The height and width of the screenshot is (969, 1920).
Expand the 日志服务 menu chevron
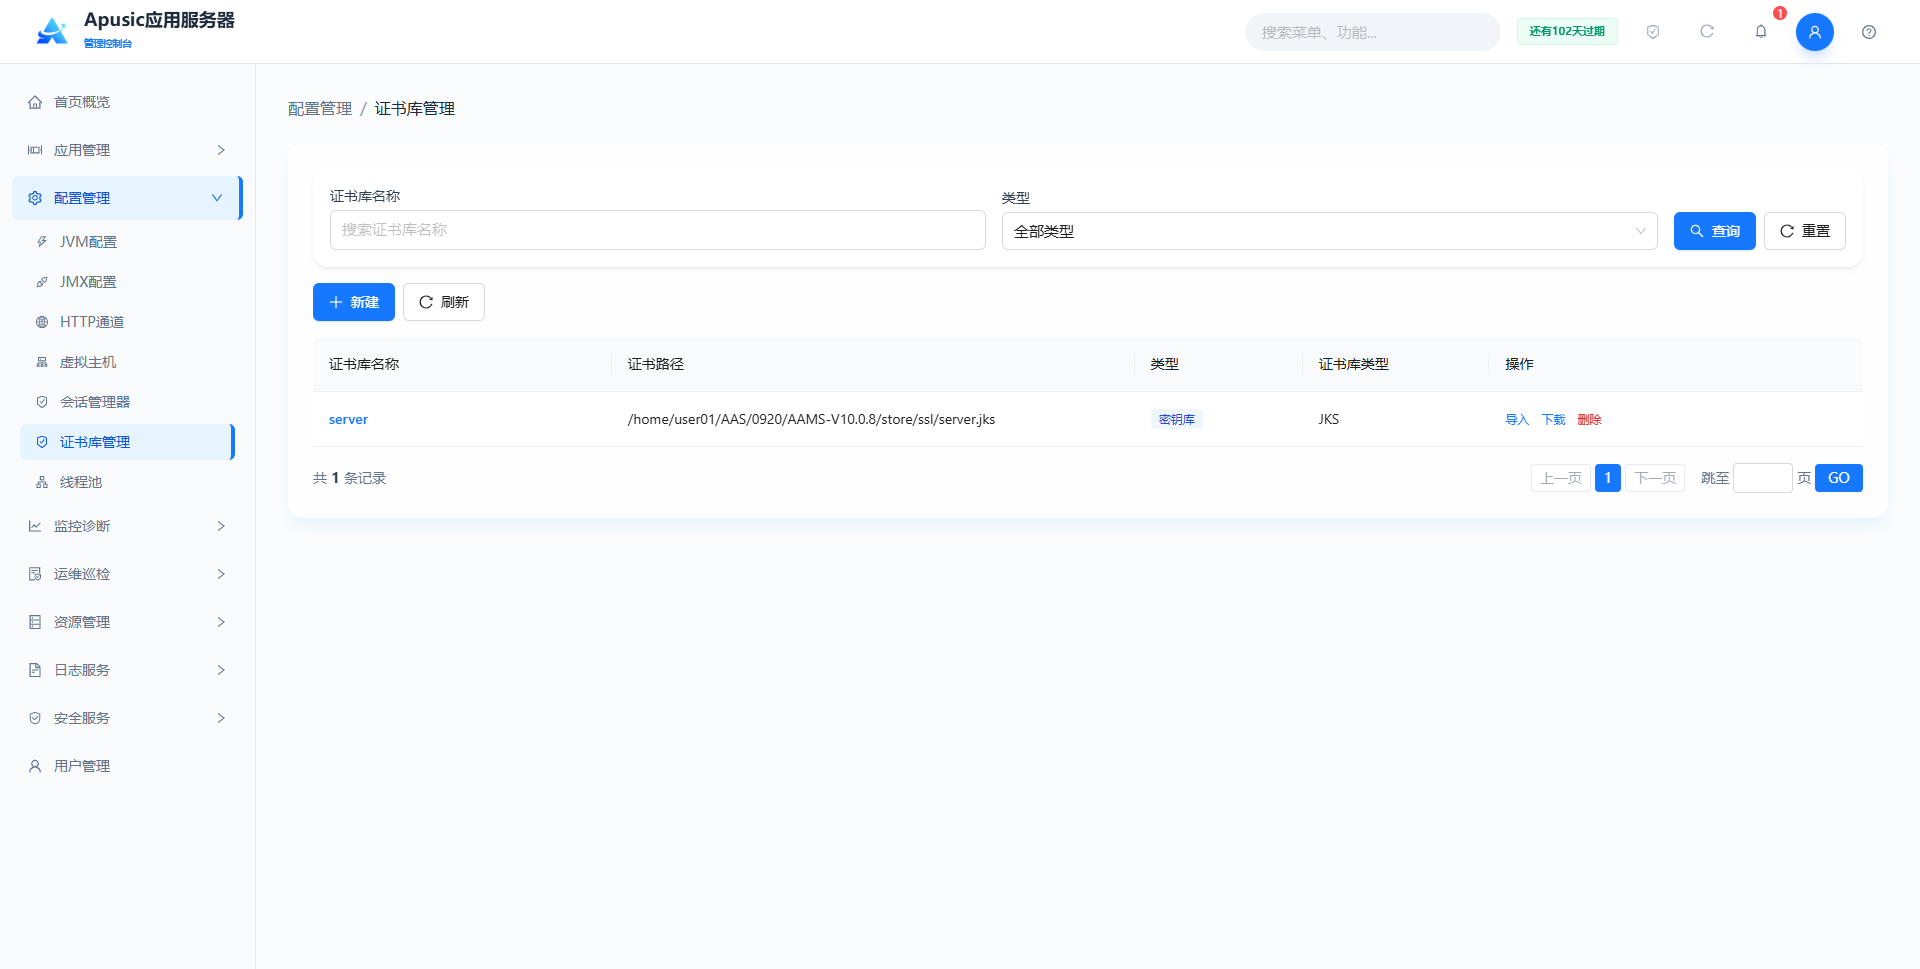(221, 670)
